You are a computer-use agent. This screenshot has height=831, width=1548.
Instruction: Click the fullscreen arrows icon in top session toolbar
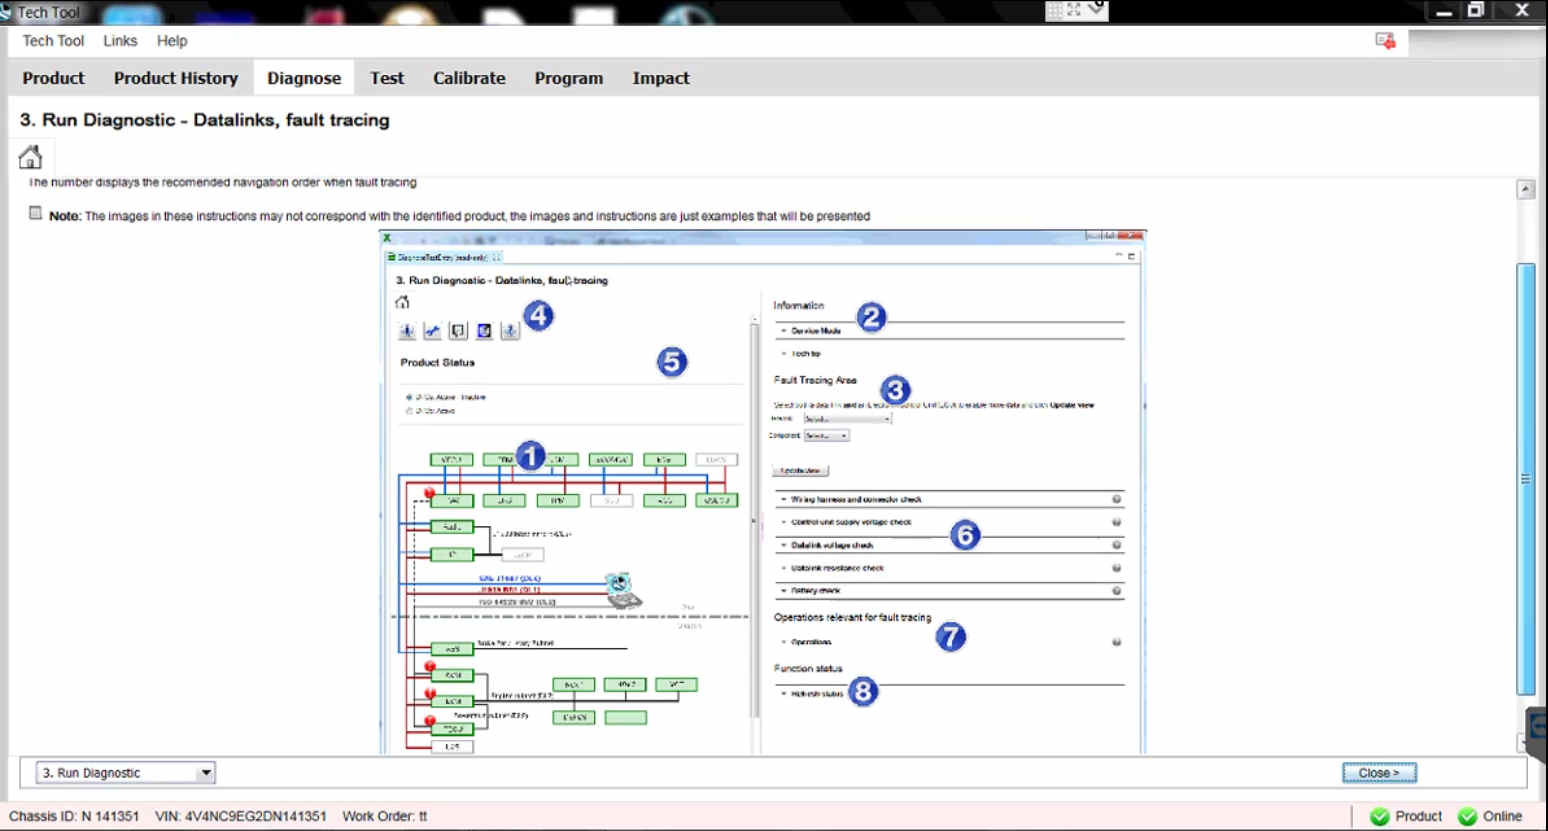[x=1074, y=10]
